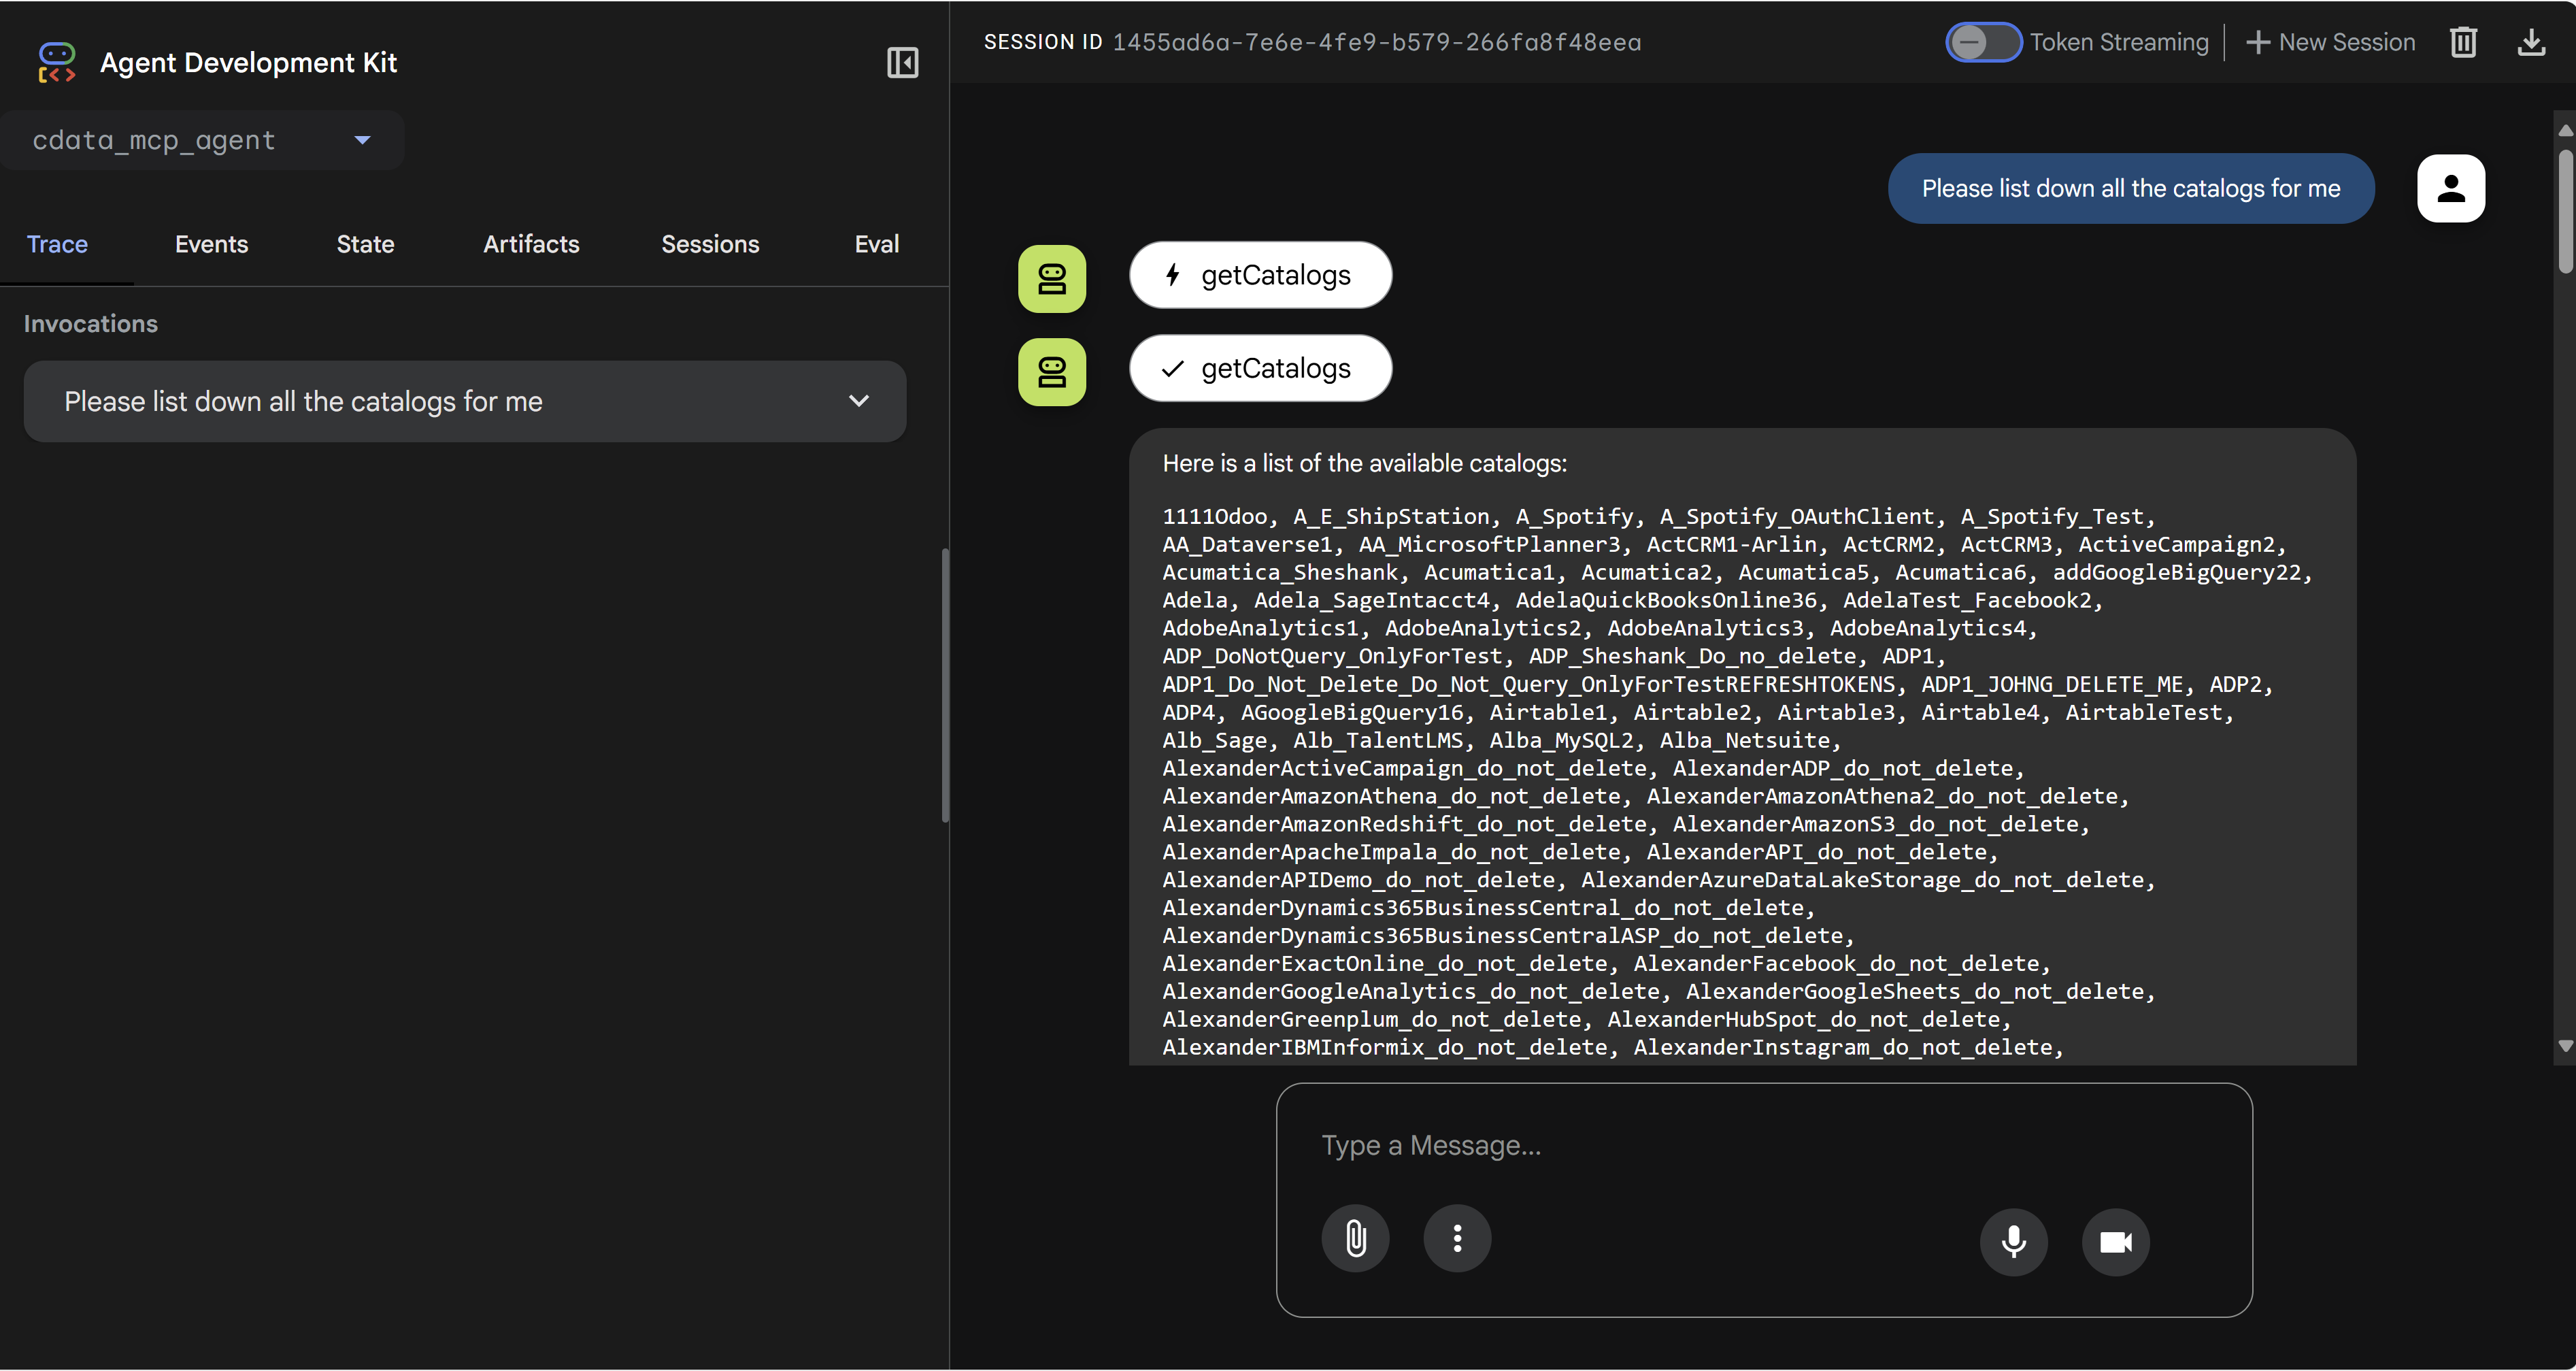
Task: Export the session with the download icon
Action: tap(2531, 42)
